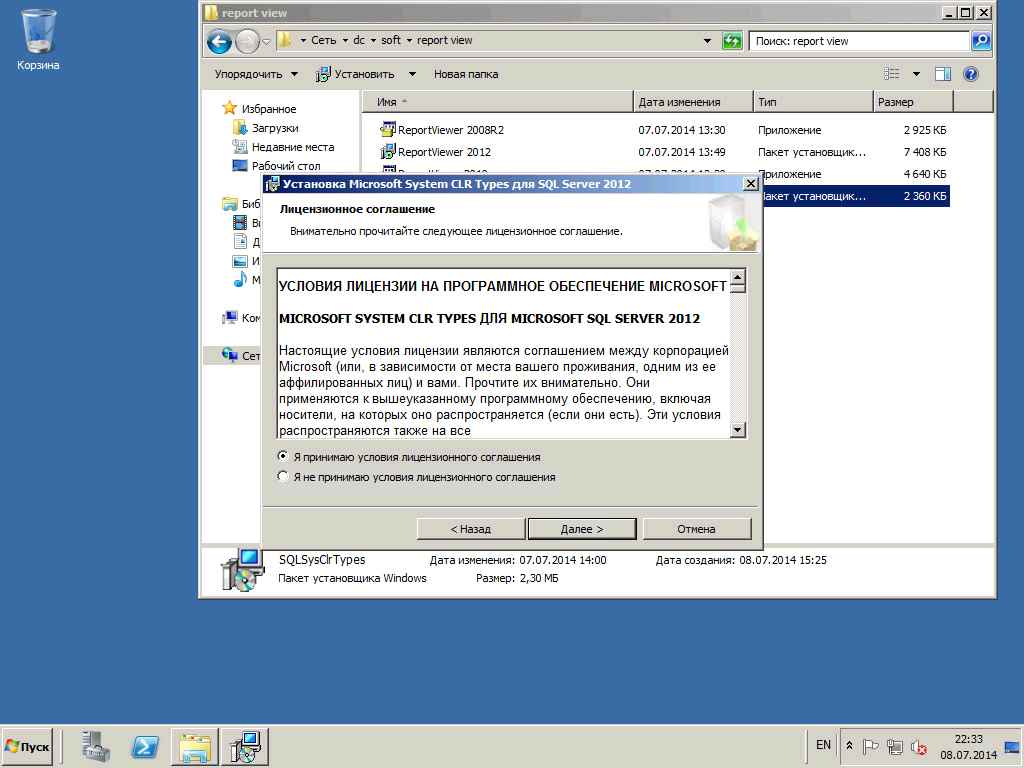Image resolution: width=1024 pixels, height=768 pixels.
Task: Toggle the preview pane icon
Action: tap(942, 74)
